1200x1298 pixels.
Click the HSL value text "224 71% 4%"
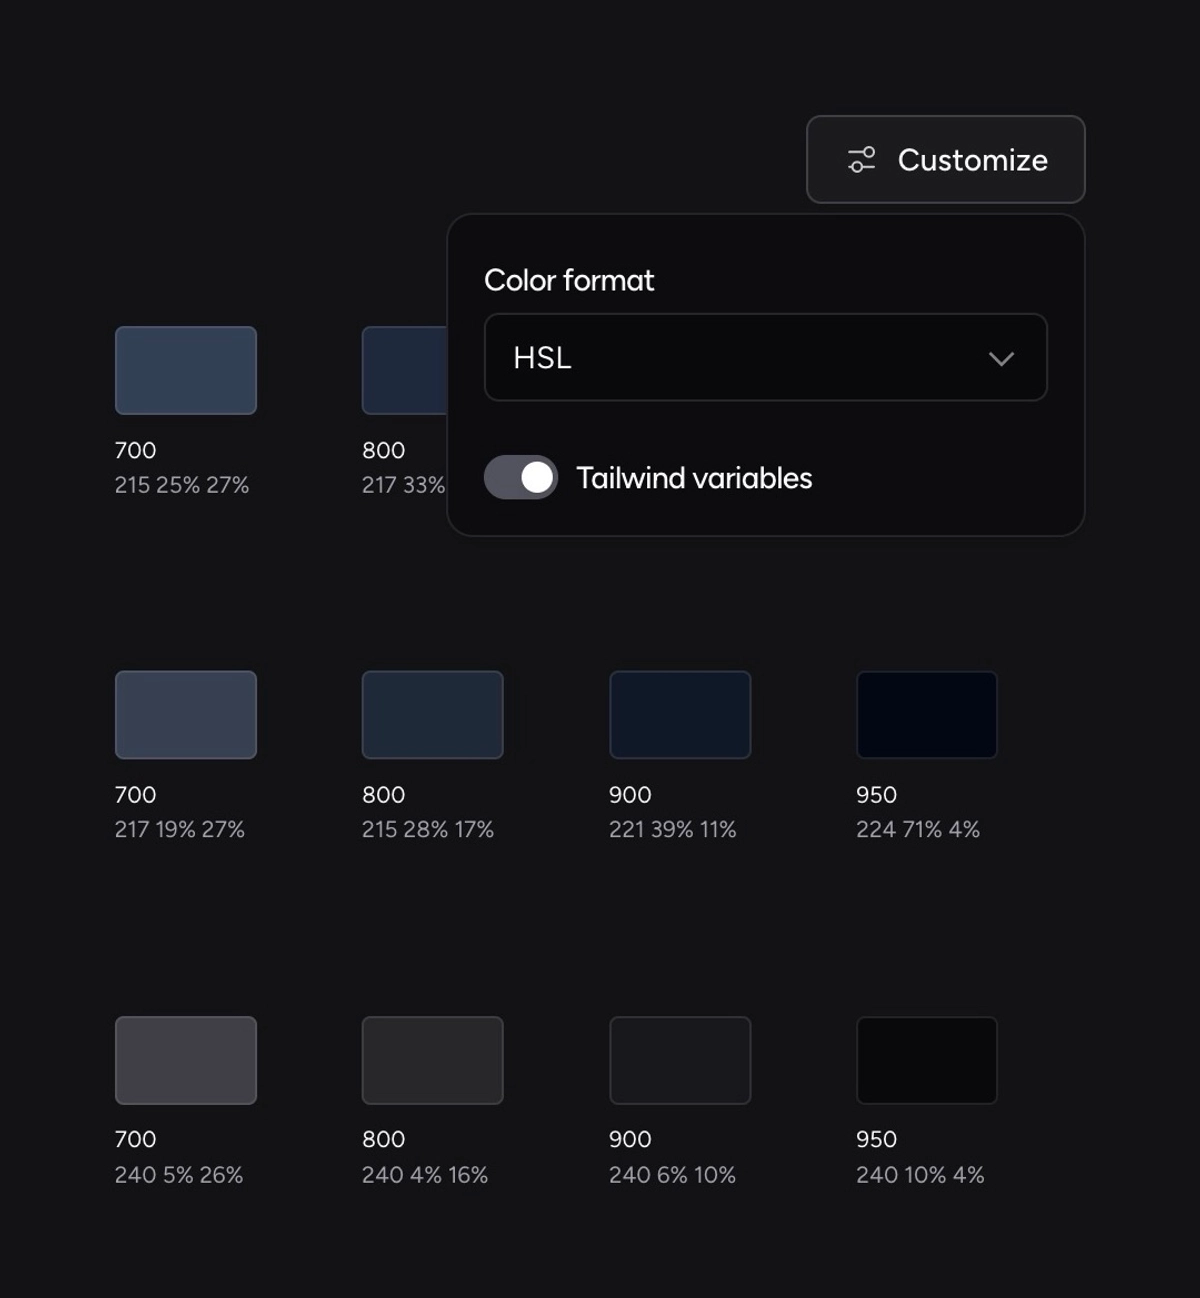(x=918, y=829)
